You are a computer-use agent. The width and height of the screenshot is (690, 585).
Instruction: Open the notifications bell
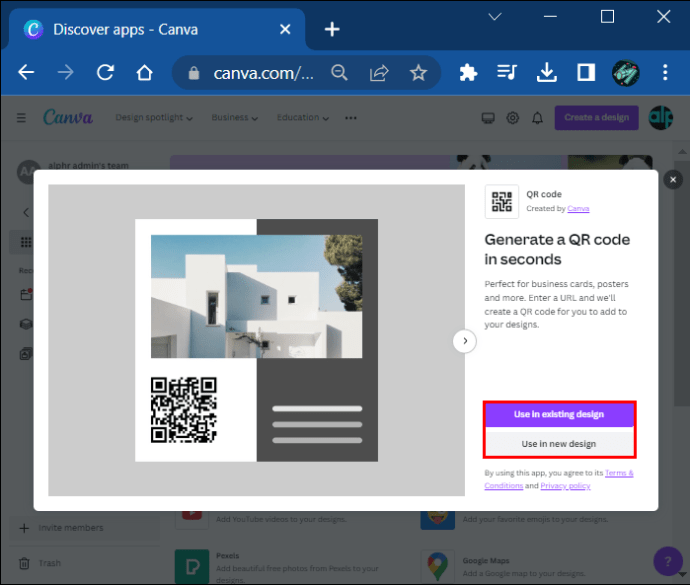[x=537, y=118]
